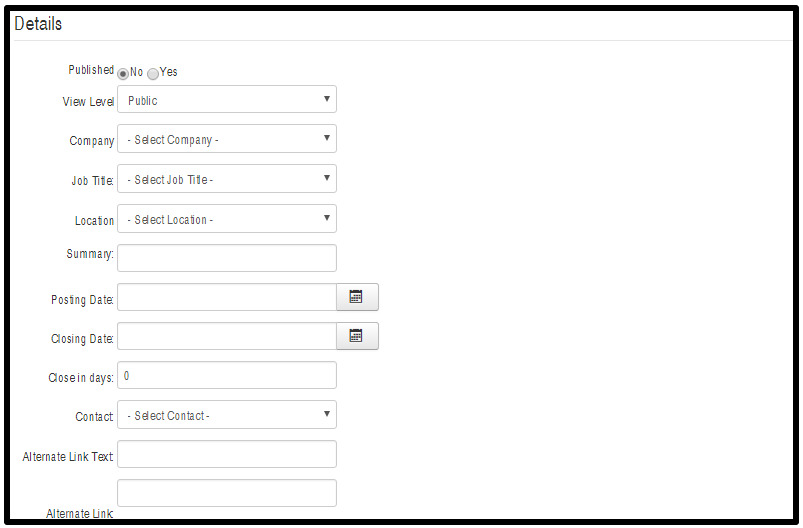Click the Company dropdown arrow
The image size is (803, 528).
pos(327,138)
